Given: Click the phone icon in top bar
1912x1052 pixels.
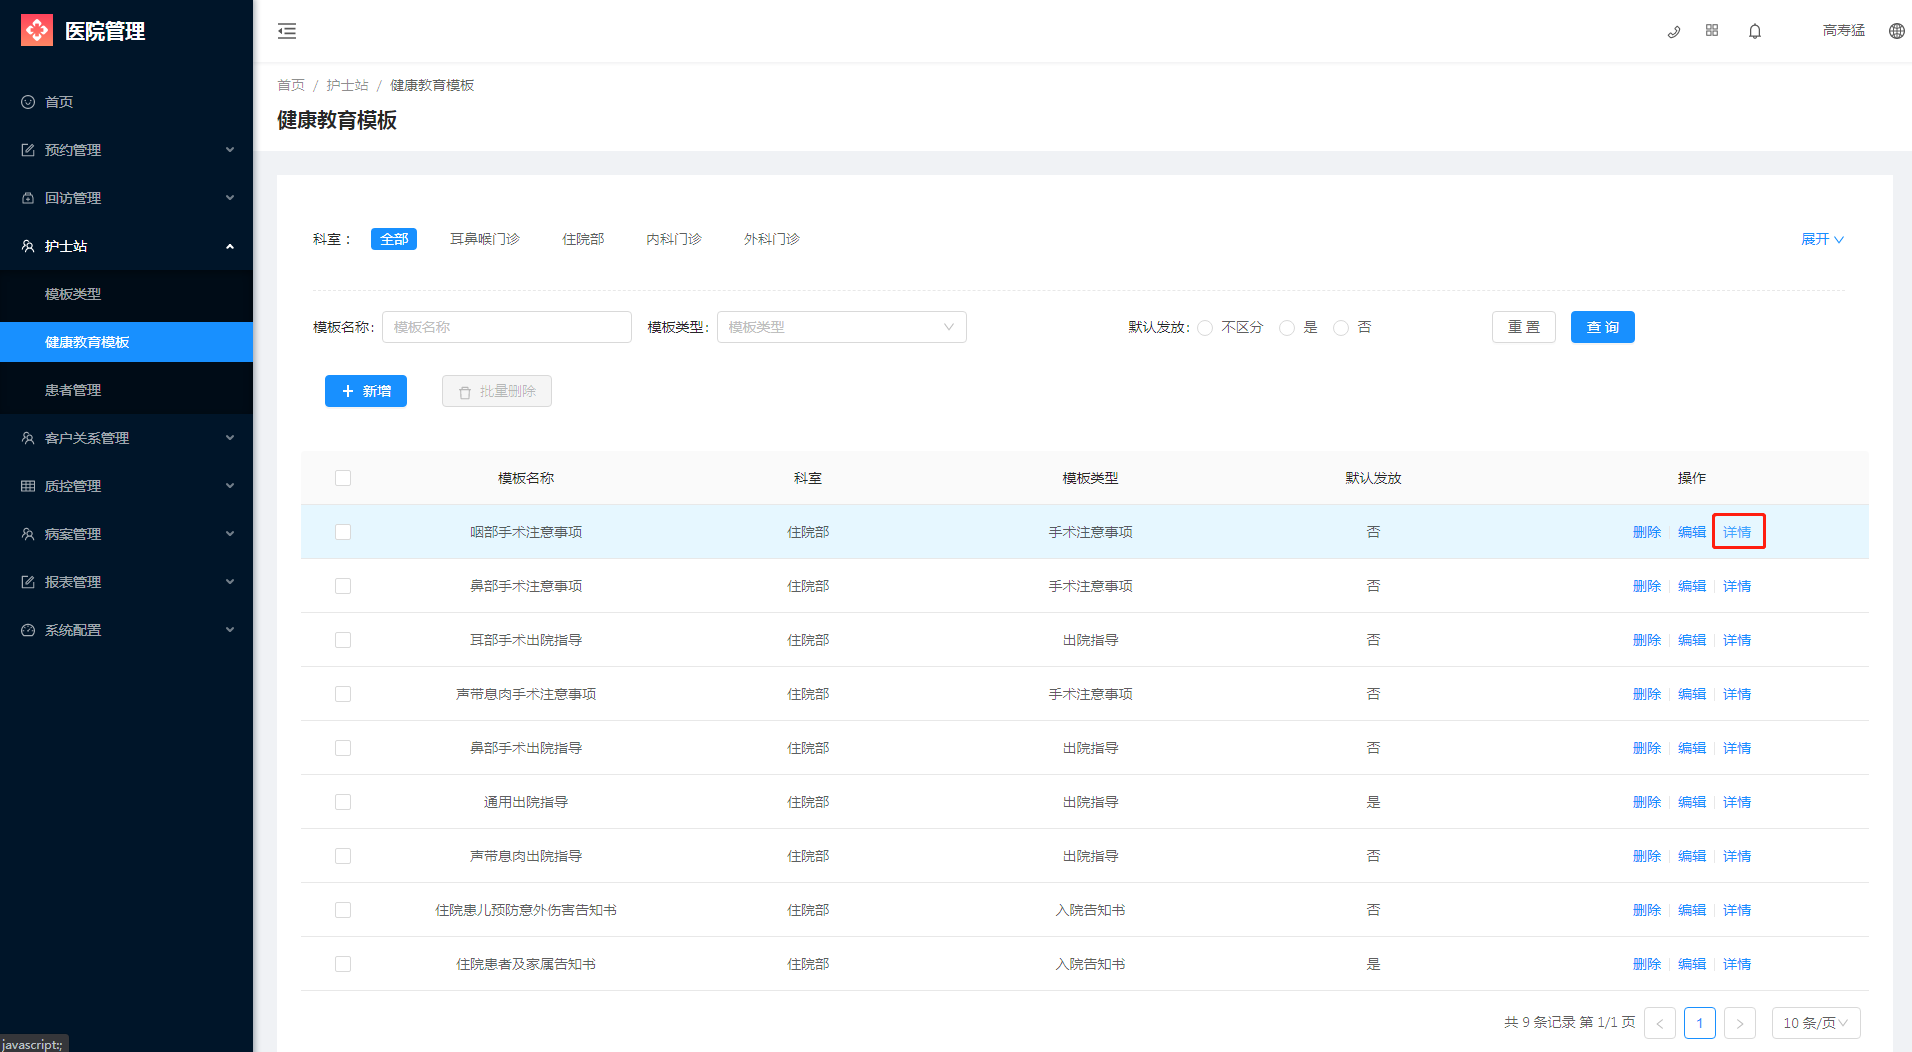Looking at the screenshot, I should click(1674, 31).
